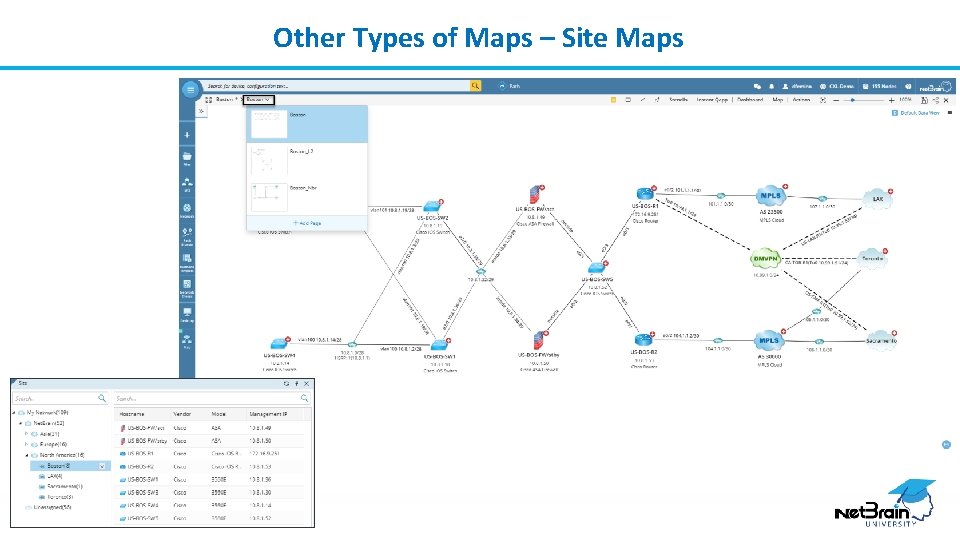Open the site hierarchy icon in sidebar
Viewport: 960px width, 540px height.
point(187,184)
